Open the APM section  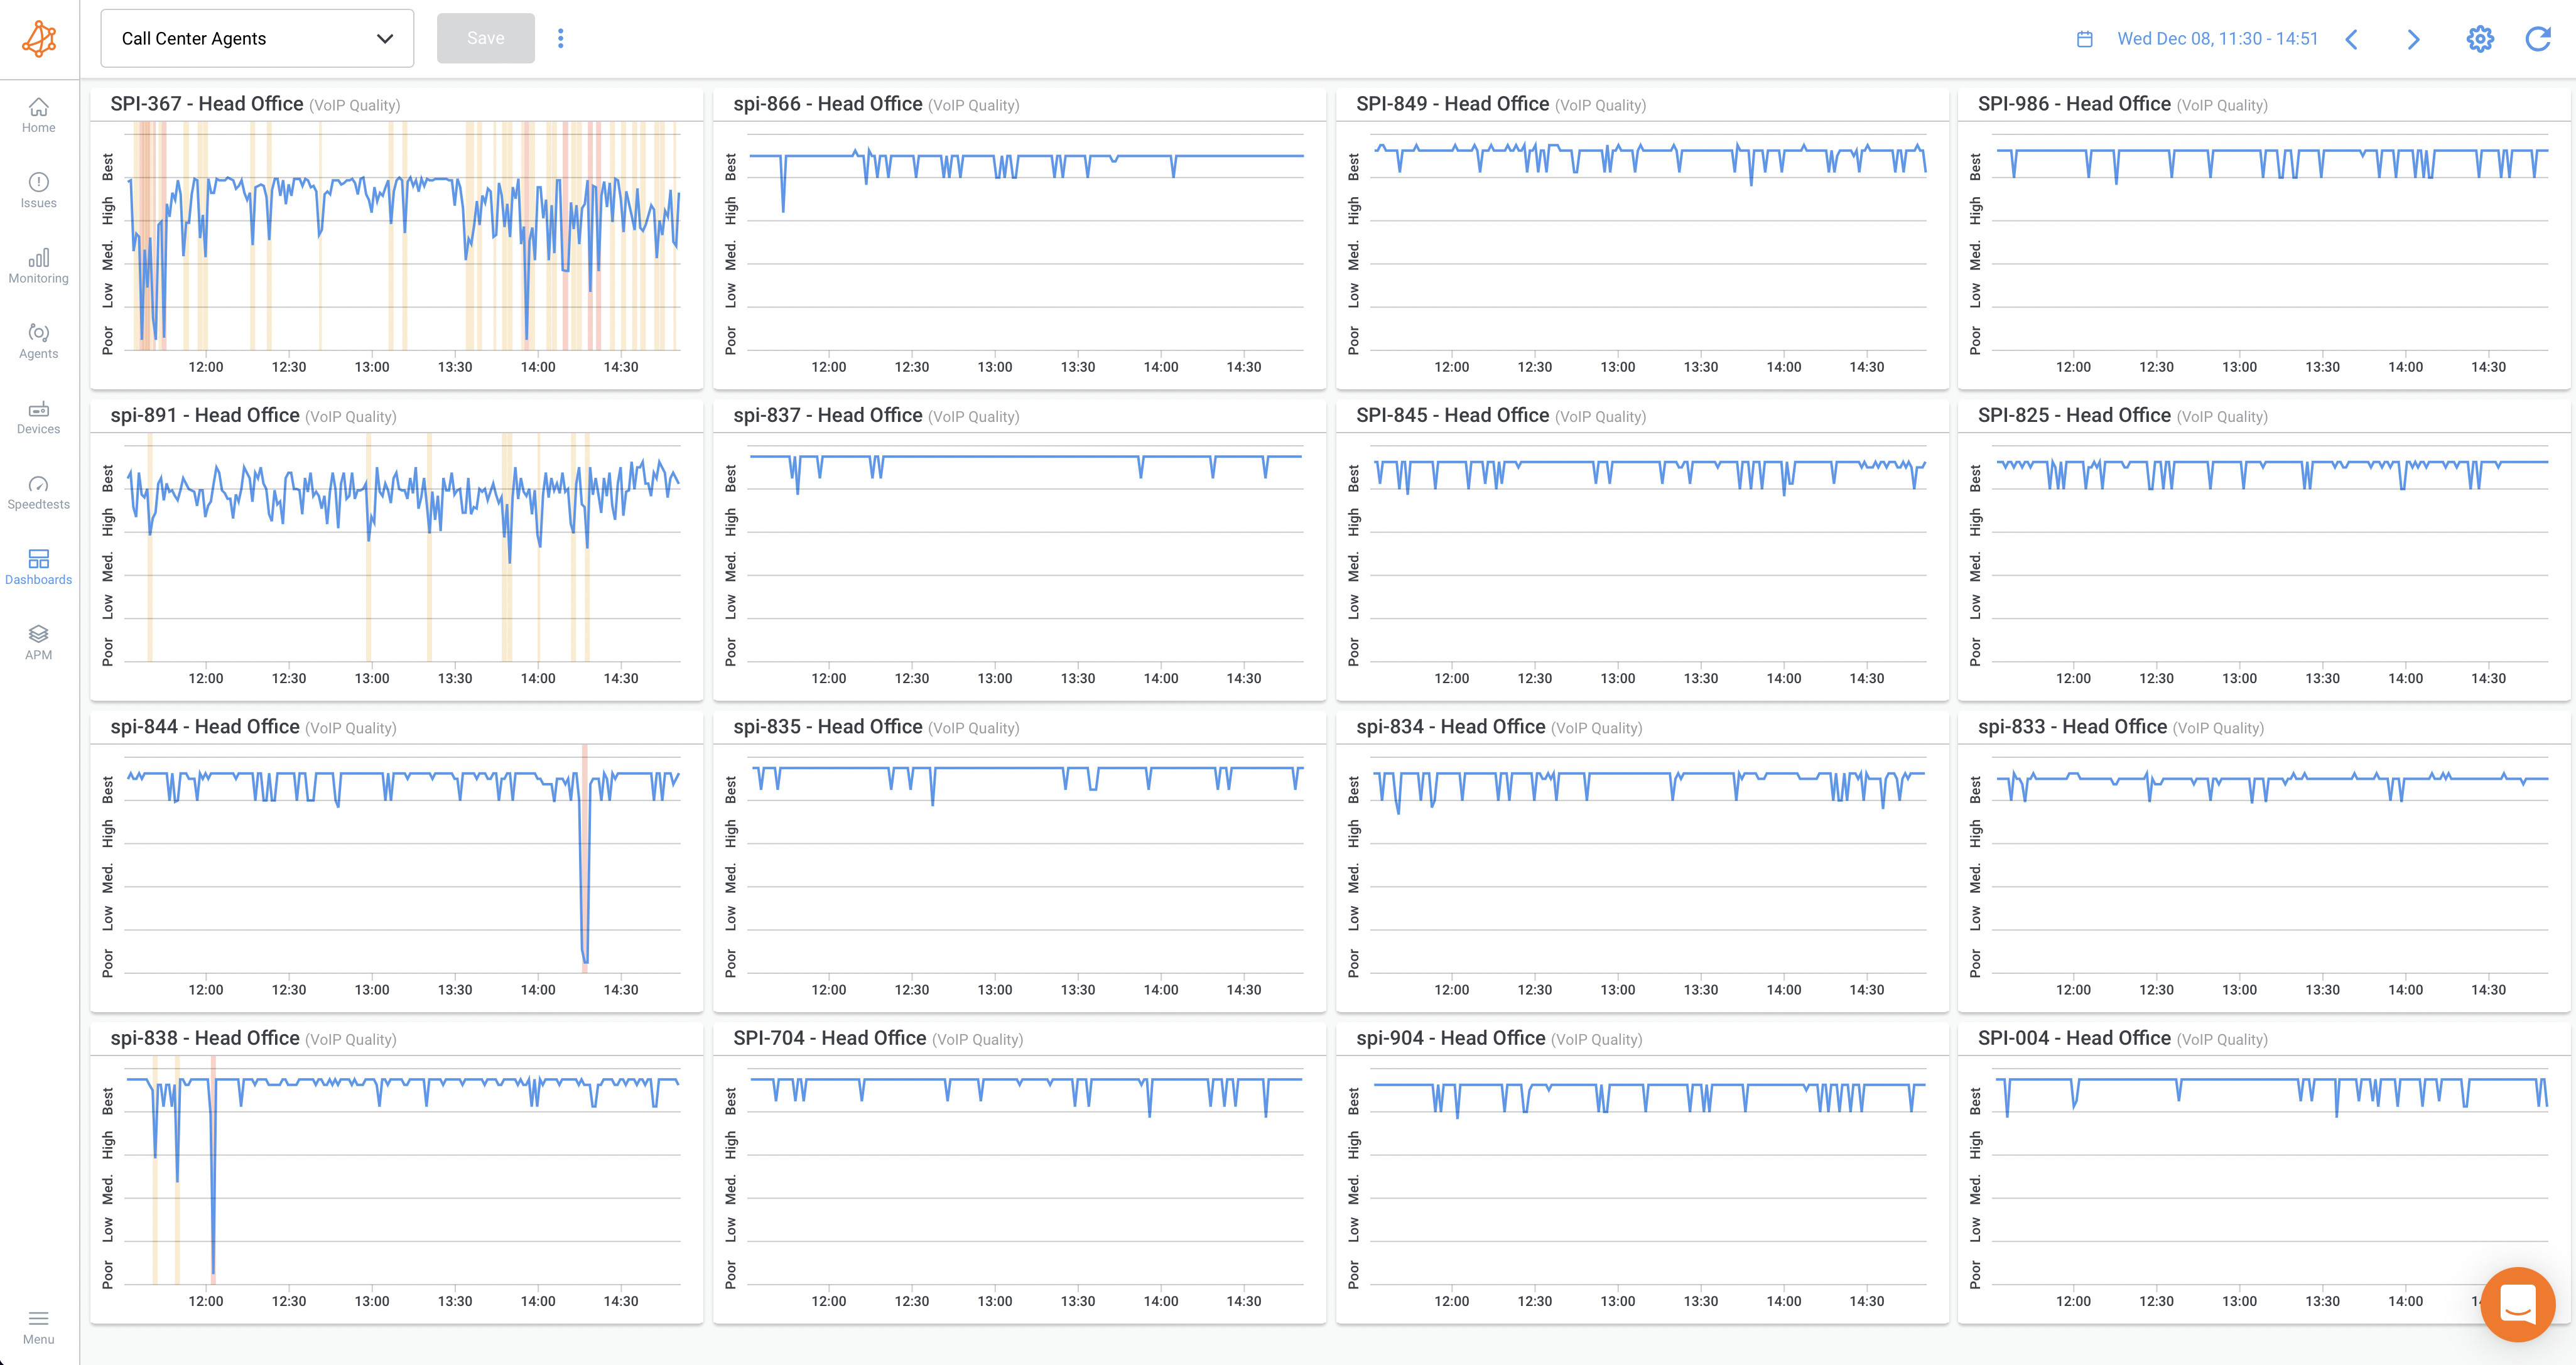tap(38, 641)
